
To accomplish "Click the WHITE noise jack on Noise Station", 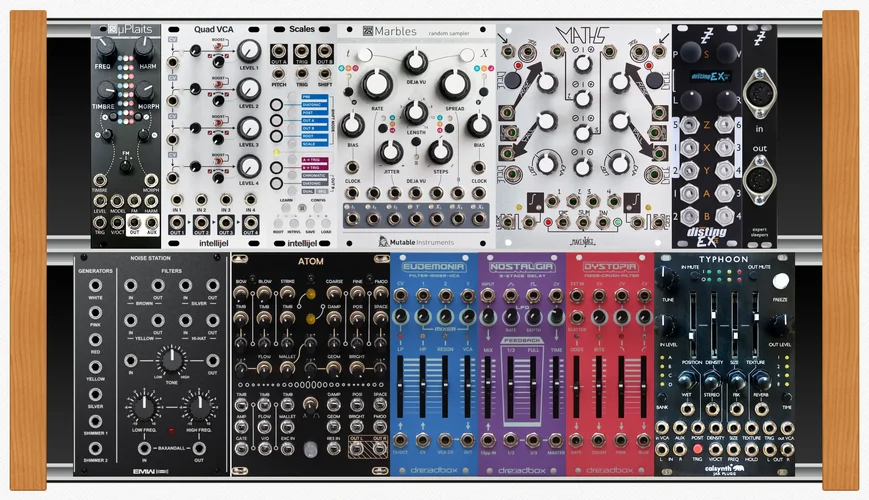I will click(95, 285).
